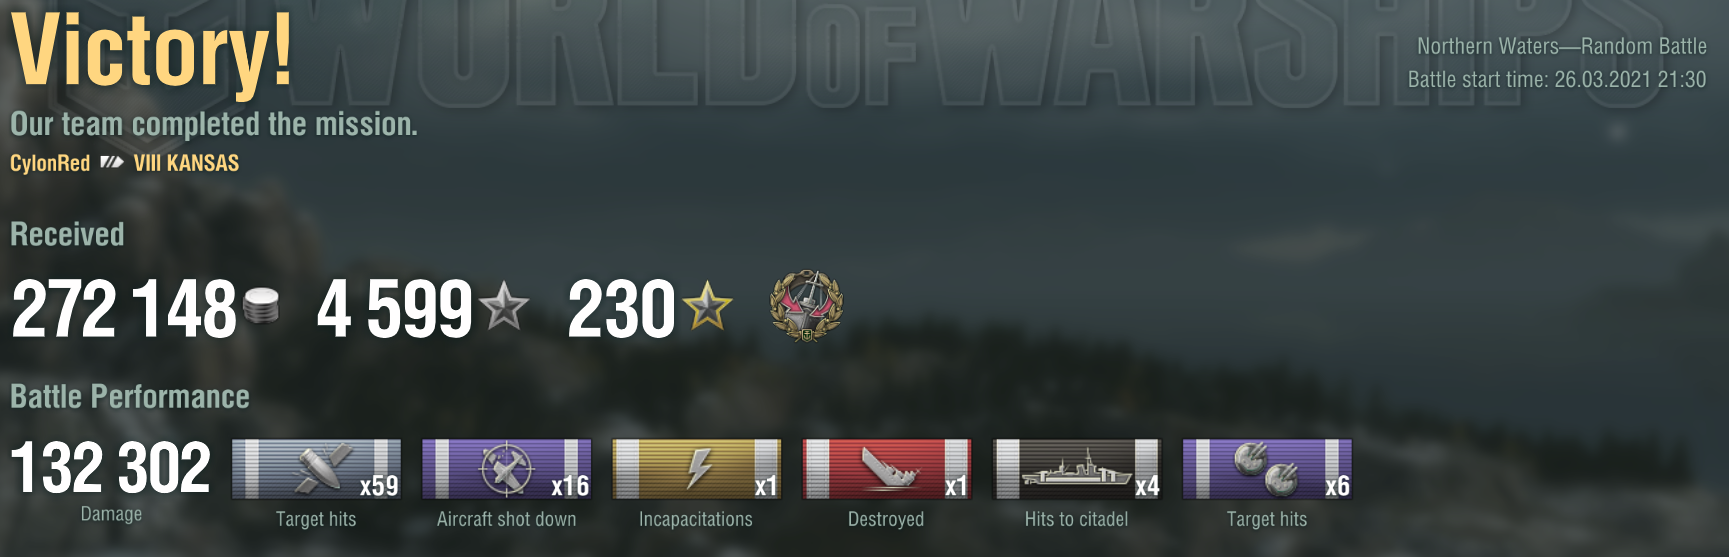Click the VIII KANSAS ship name
Screen dimensions: 1729x557
coord(187,163)
